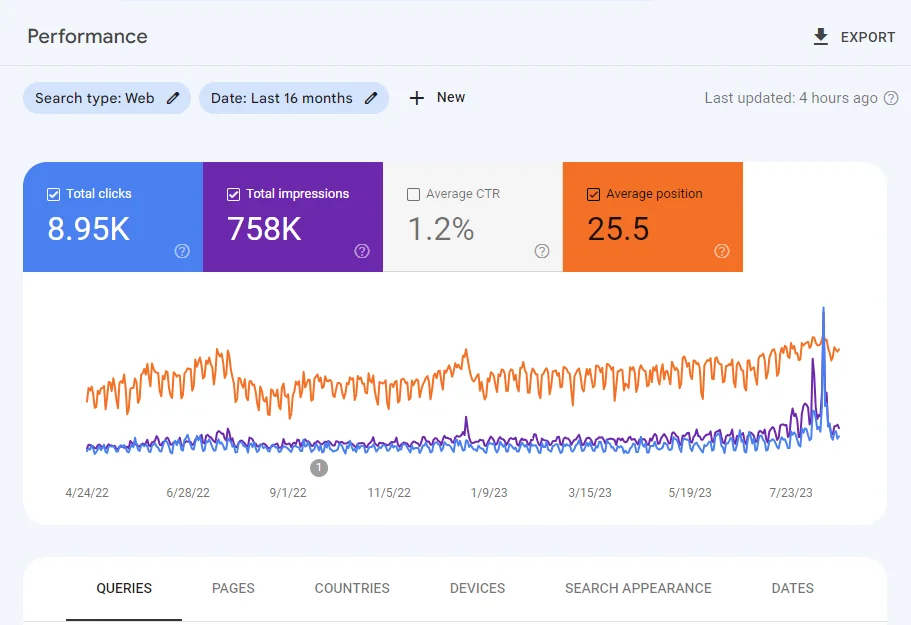911x625 pixels.
Task: Uncheck the Total impressions checkbox
Action: [234, 194]
